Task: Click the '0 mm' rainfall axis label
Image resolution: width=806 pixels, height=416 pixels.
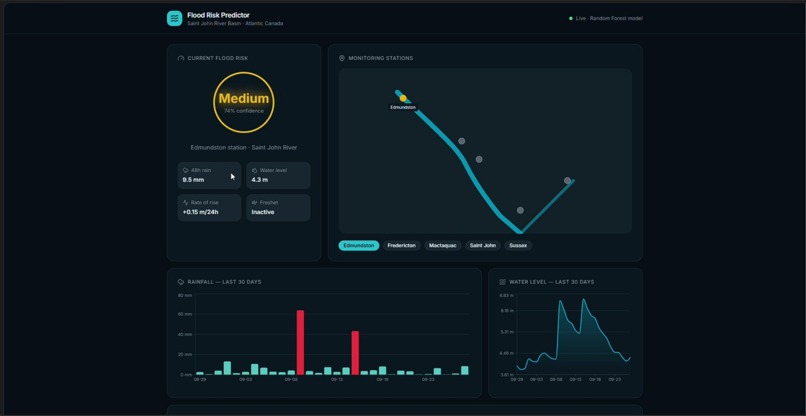Action: [185, 375]
